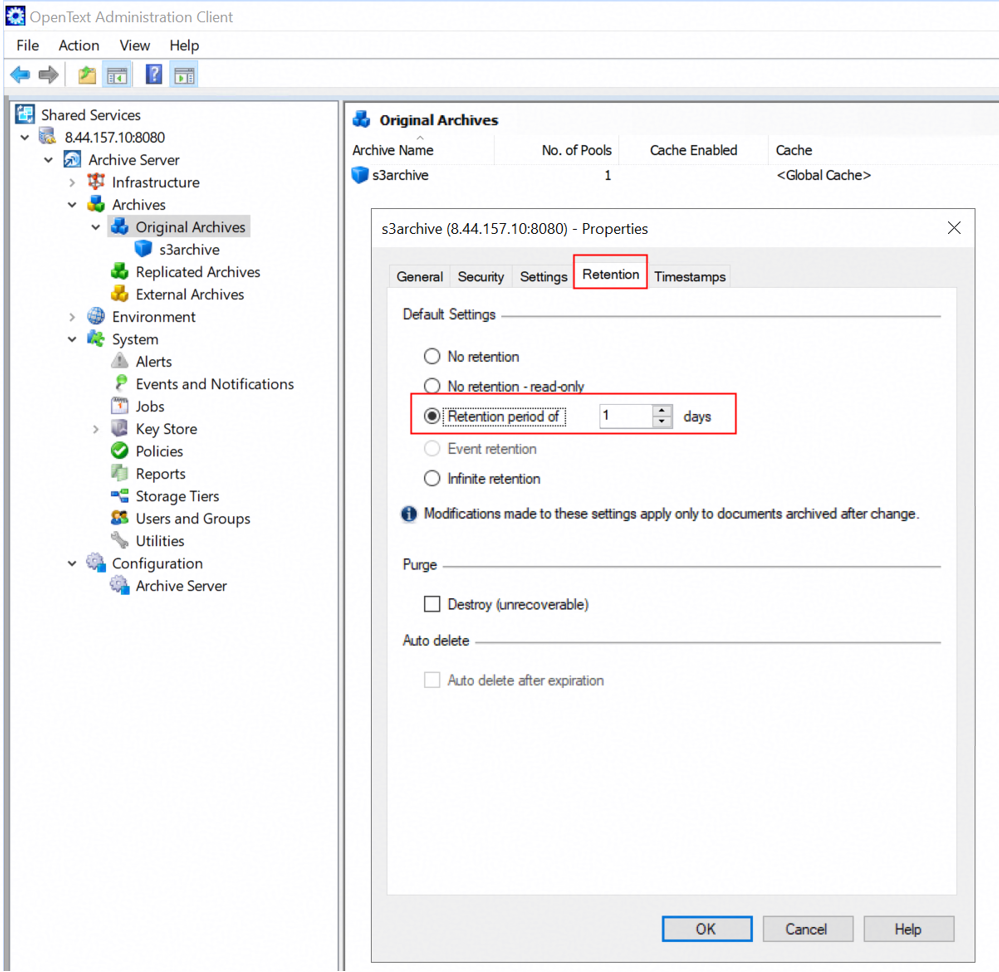Click the 8.44.157.10:8080 server icon
Viewport: 999px width, 972px height.
click(x=48, y=136)
